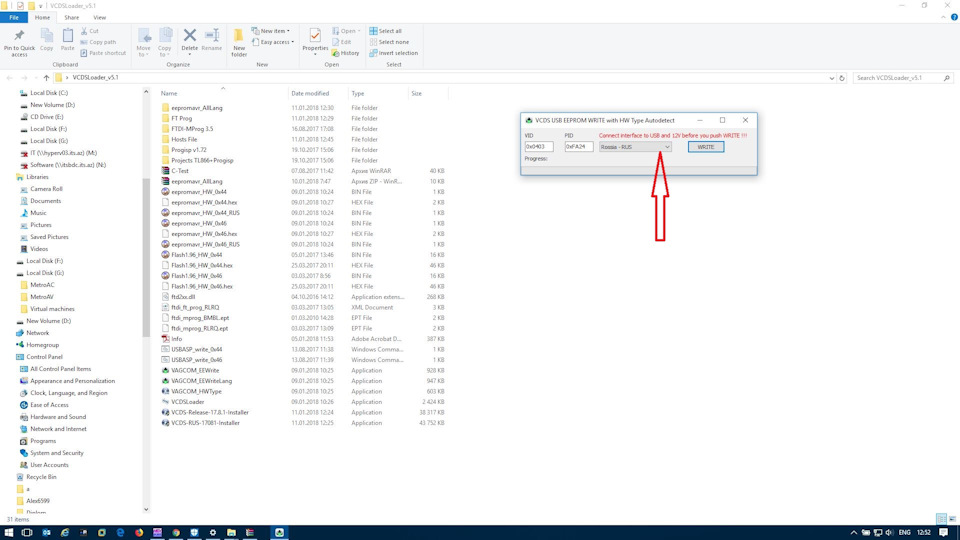This screenshot has width=960, height=540.
Task: Click the VID input field
Action: pyautogui.click(x=539, y=147)
